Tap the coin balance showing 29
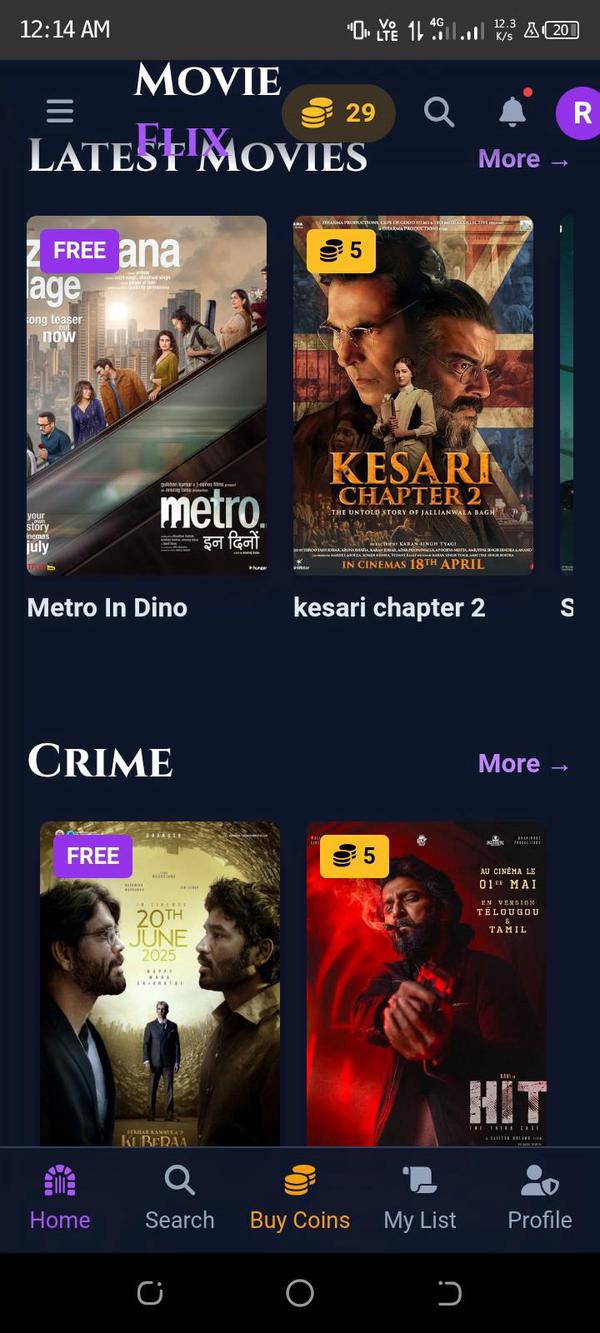This screenshot has height=1333, width=600. (x=339, y=112)
